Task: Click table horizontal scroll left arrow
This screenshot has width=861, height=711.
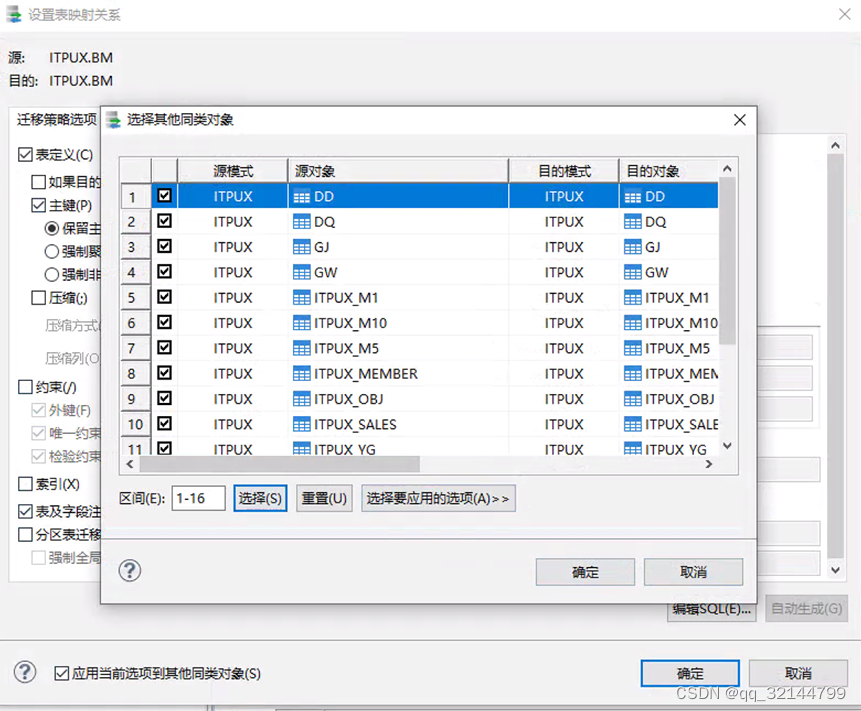Action: tap(130, 464)
